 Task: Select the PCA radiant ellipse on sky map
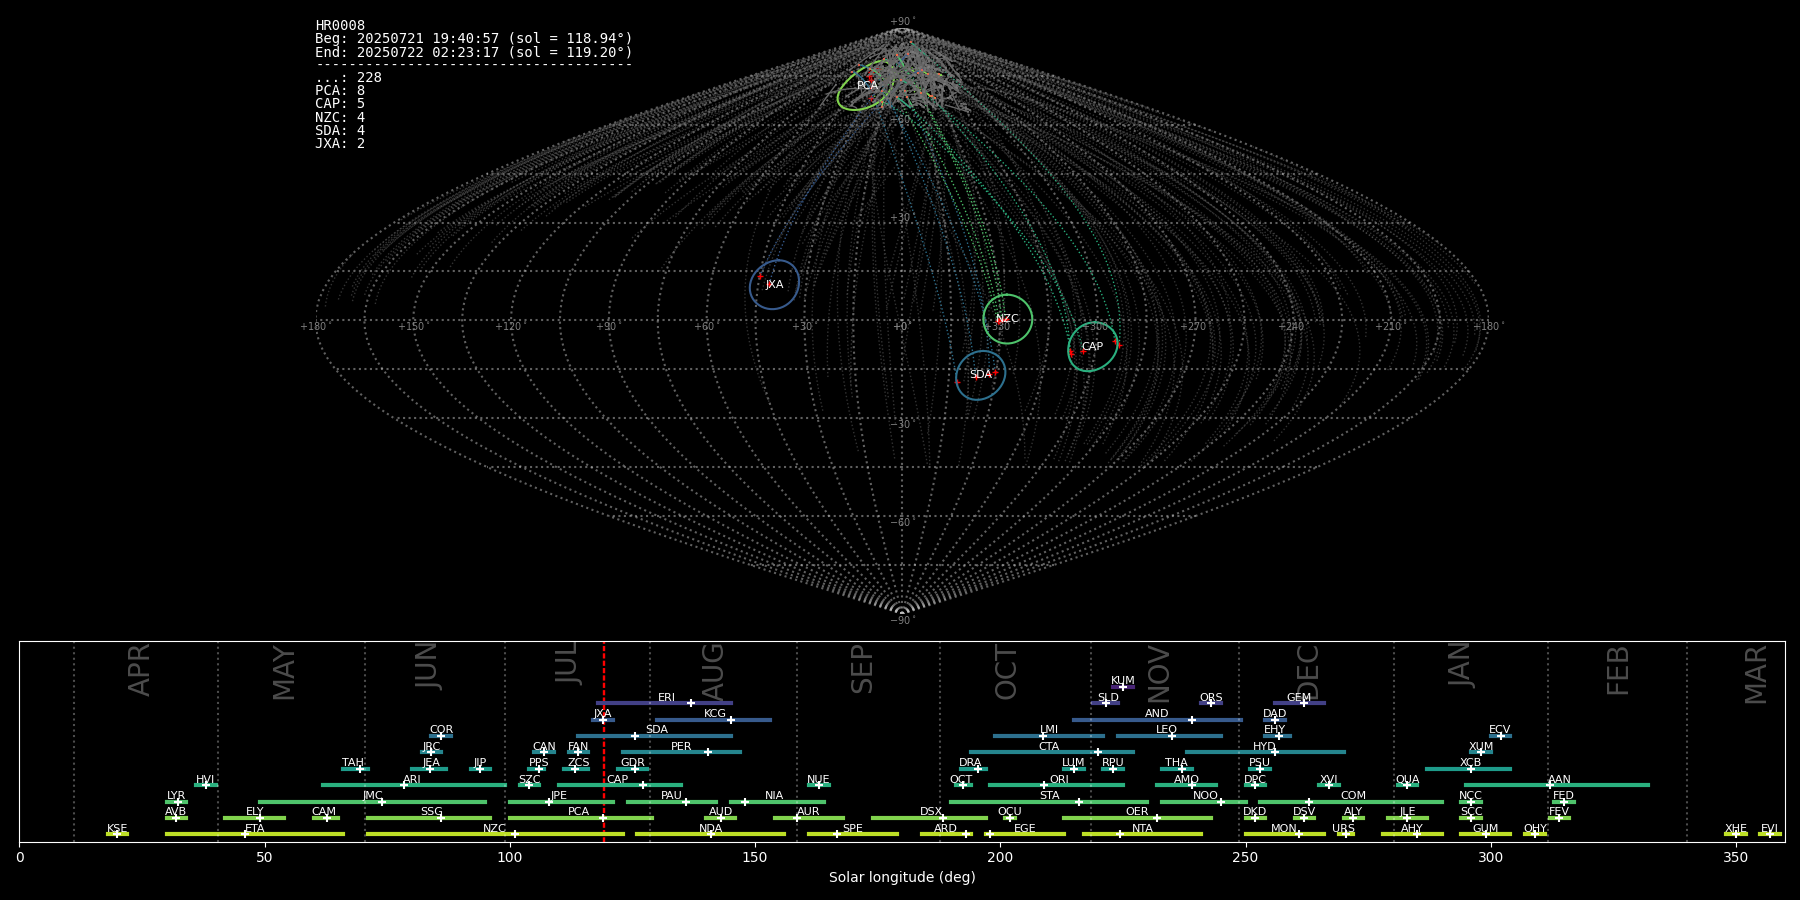867,86
